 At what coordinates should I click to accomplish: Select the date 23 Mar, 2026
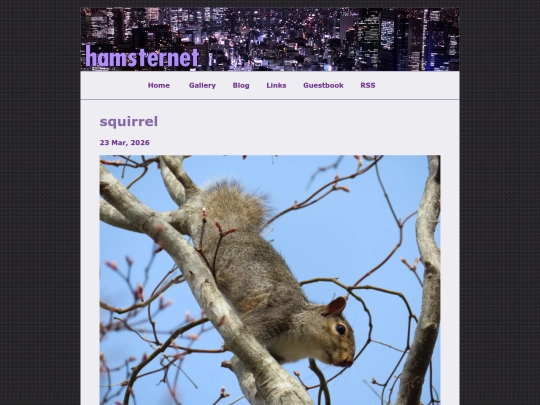(124, 143)
